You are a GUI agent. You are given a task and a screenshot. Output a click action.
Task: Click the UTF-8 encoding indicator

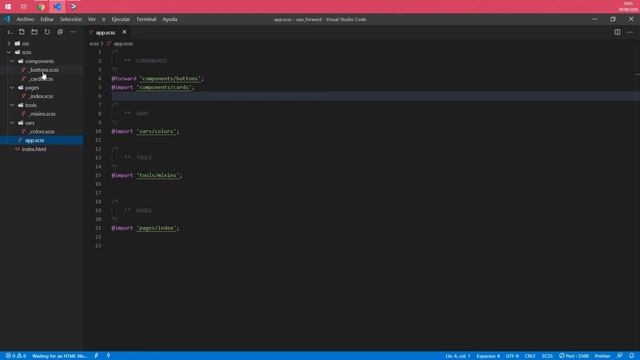(512, 356)
